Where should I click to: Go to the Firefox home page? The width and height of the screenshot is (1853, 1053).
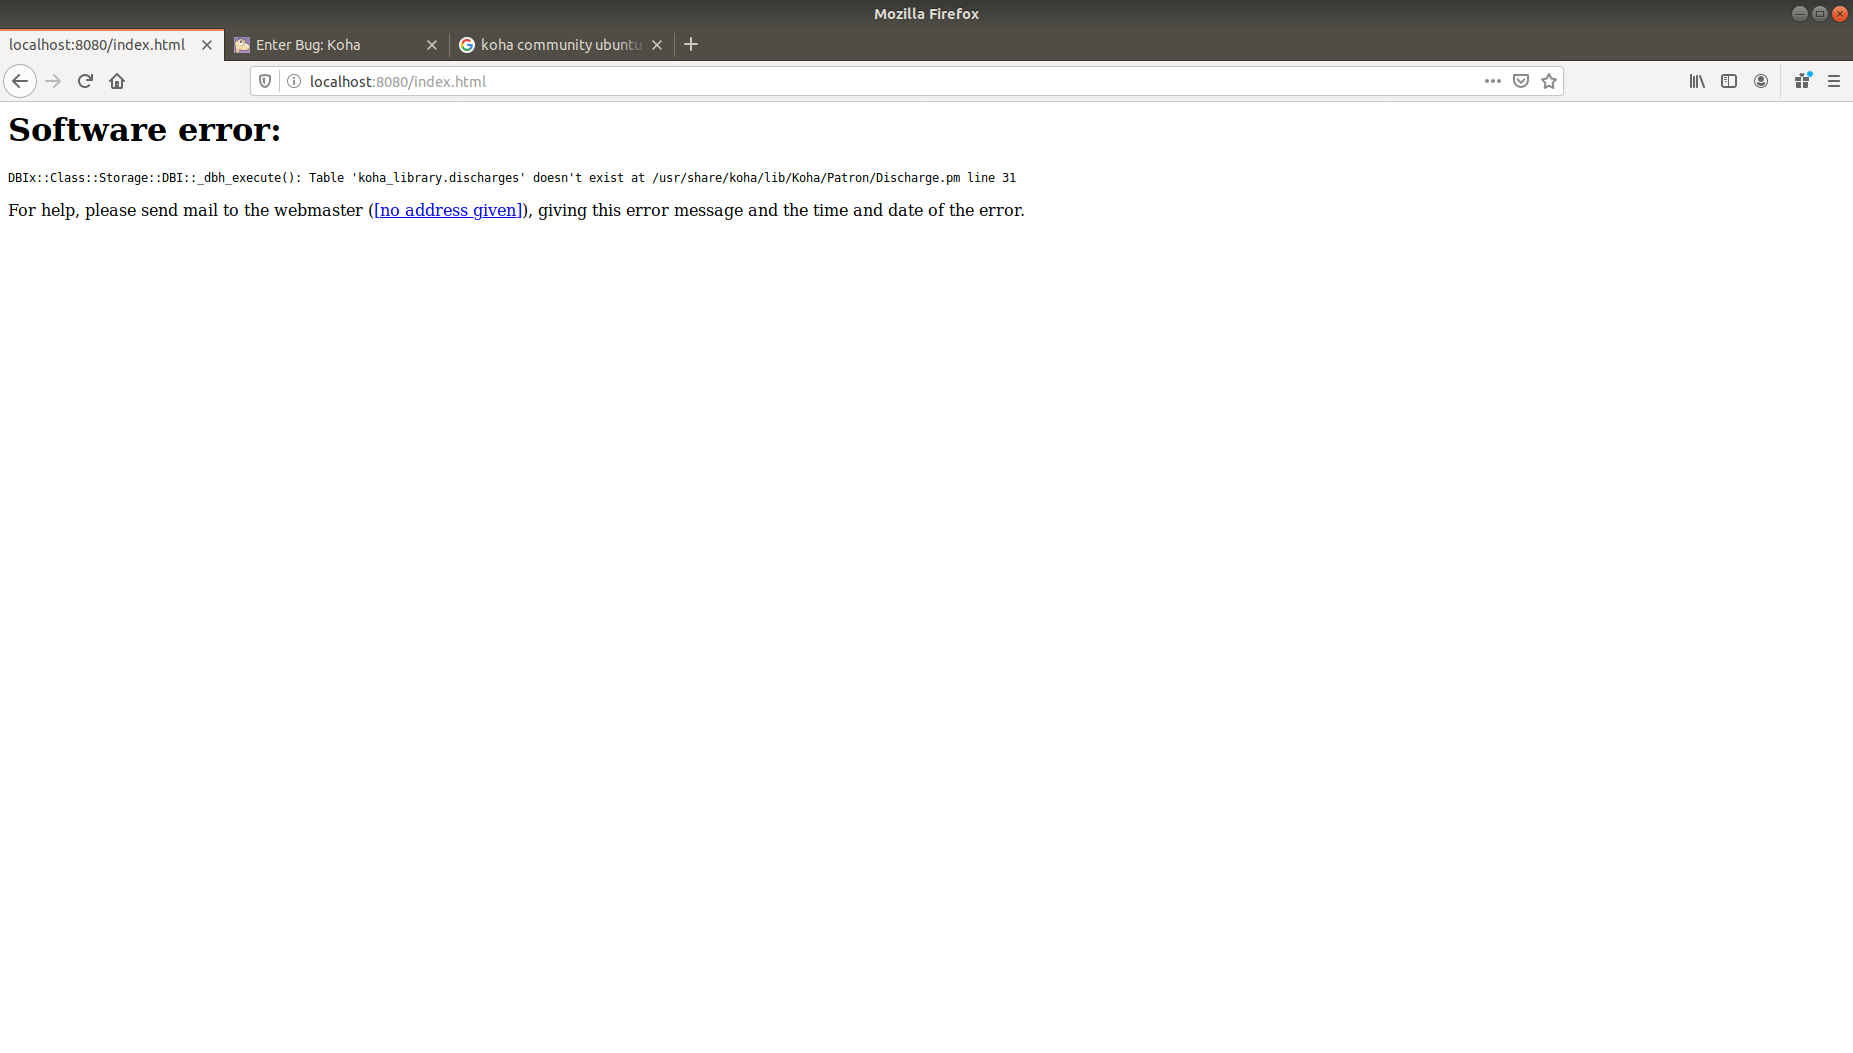click(117, 81)
